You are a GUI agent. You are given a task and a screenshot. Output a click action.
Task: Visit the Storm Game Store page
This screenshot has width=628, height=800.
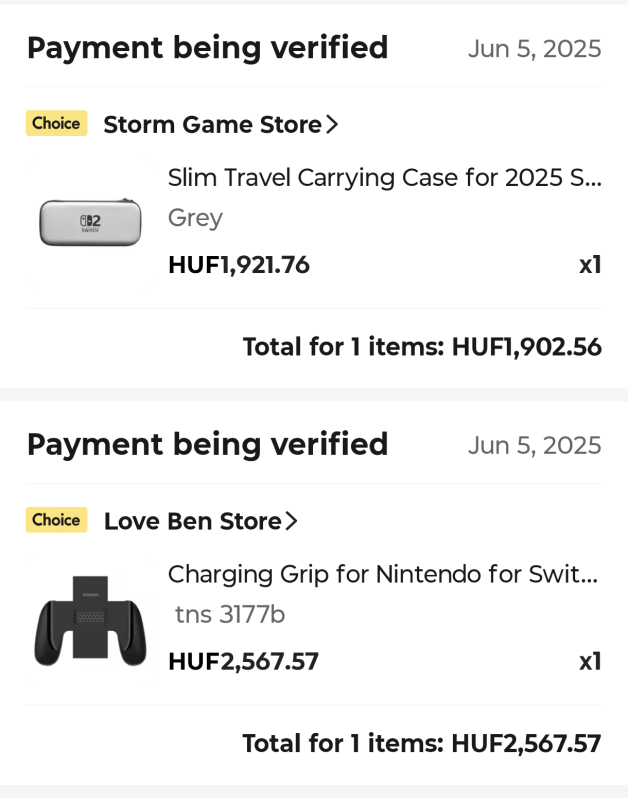[x=213, y=124]
